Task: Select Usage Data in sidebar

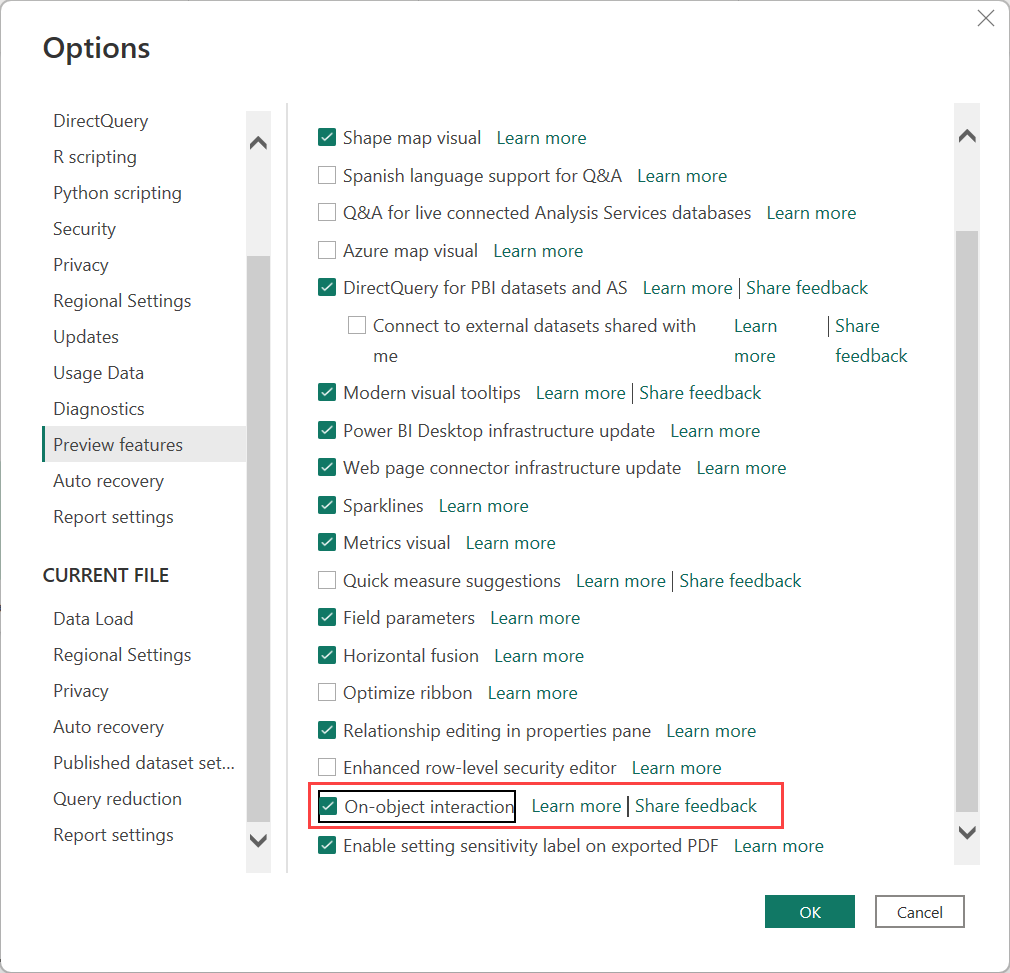Action: click(x=98, y=373)
